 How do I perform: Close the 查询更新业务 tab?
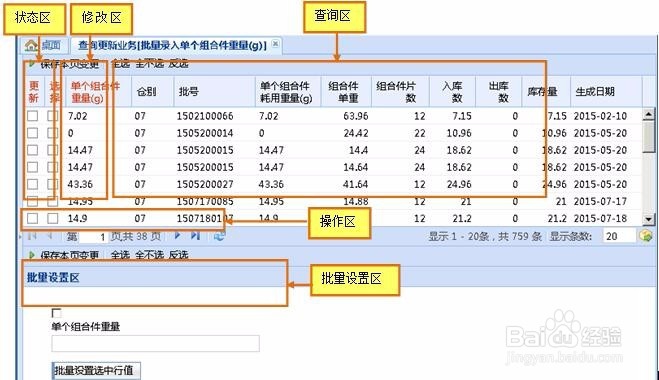point(275,44)
